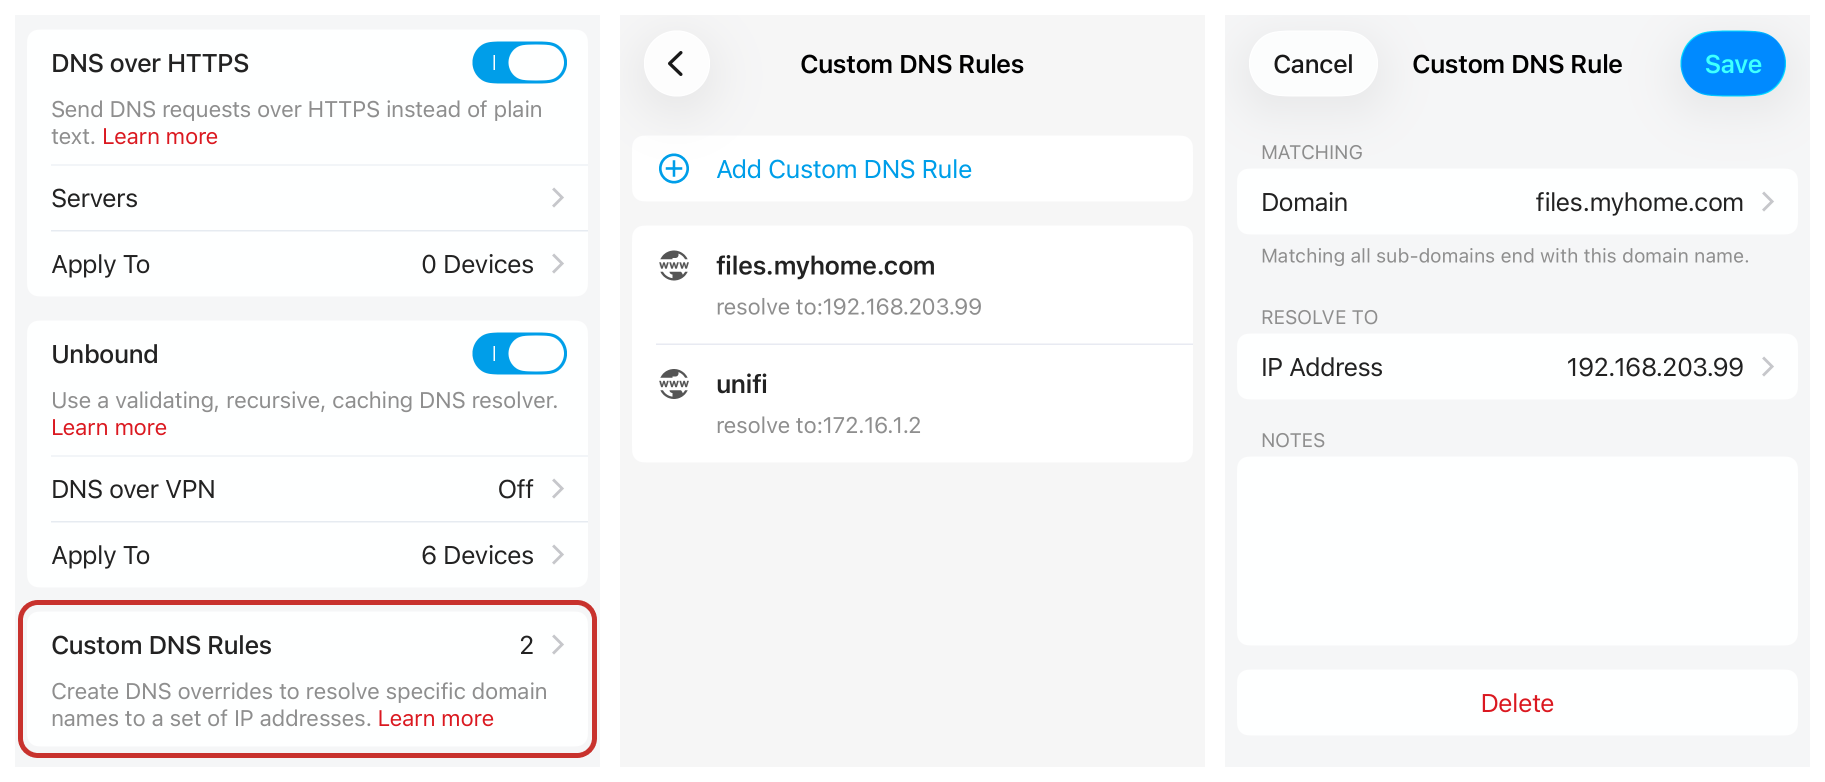Disable the DNS over HTTPS toggle

519,63
